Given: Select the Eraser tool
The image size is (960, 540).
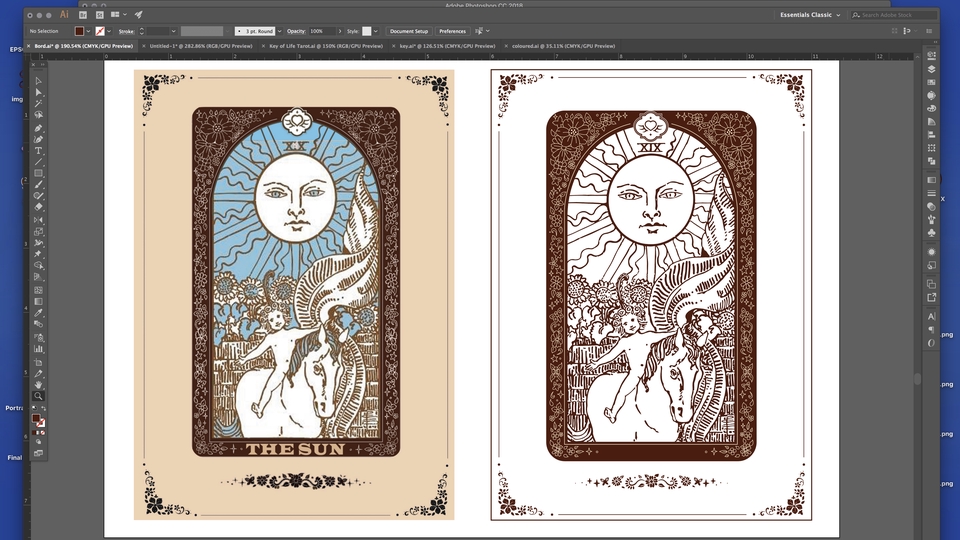Looking at the screenshot, I should 38,207.
